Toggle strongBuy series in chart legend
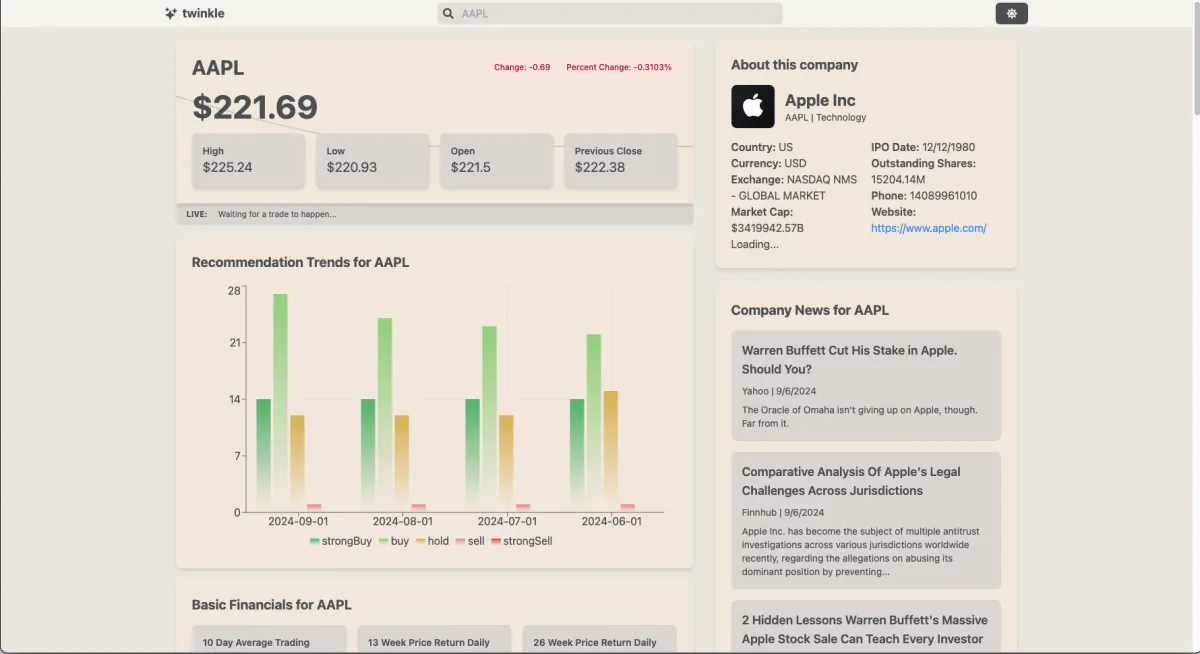This screenshot has width=1200, height=654. [340, 541]
